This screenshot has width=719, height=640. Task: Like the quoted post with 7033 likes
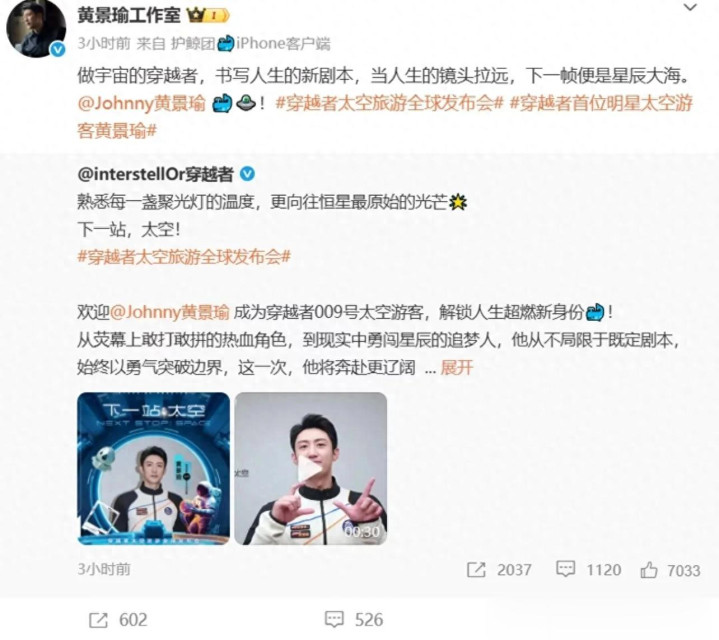648,570
